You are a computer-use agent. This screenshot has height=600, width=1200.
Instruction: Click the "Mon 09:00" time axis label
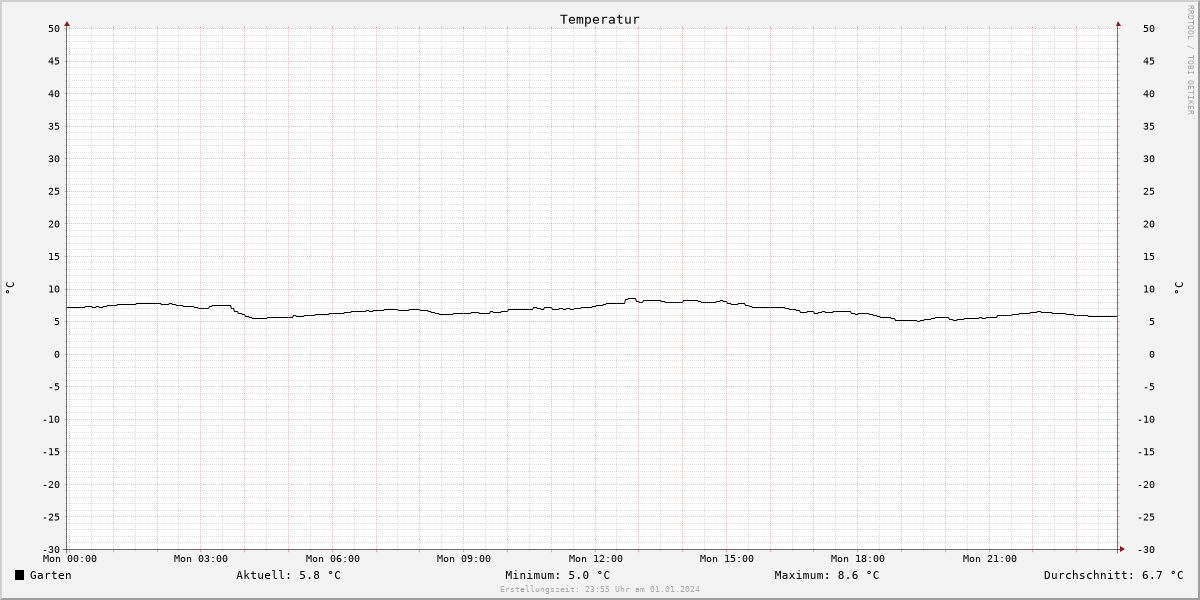(x=464, y=559)
